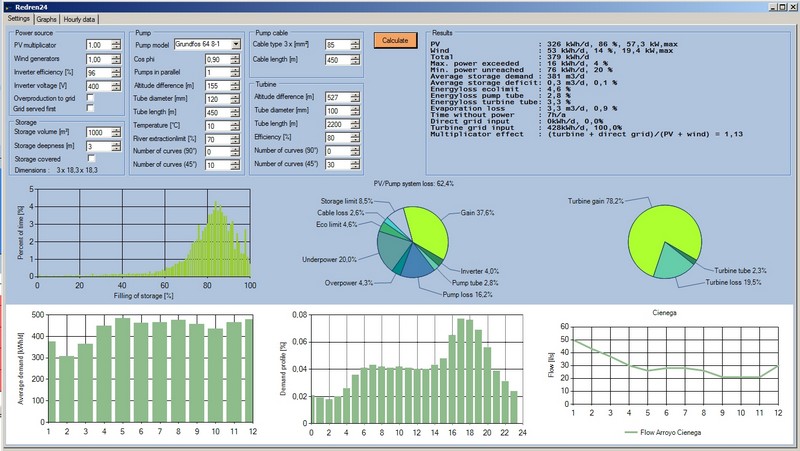Toggle the Storage covered checkbox
Viewport: 800px width, 451px height.
tap(91, 158)
